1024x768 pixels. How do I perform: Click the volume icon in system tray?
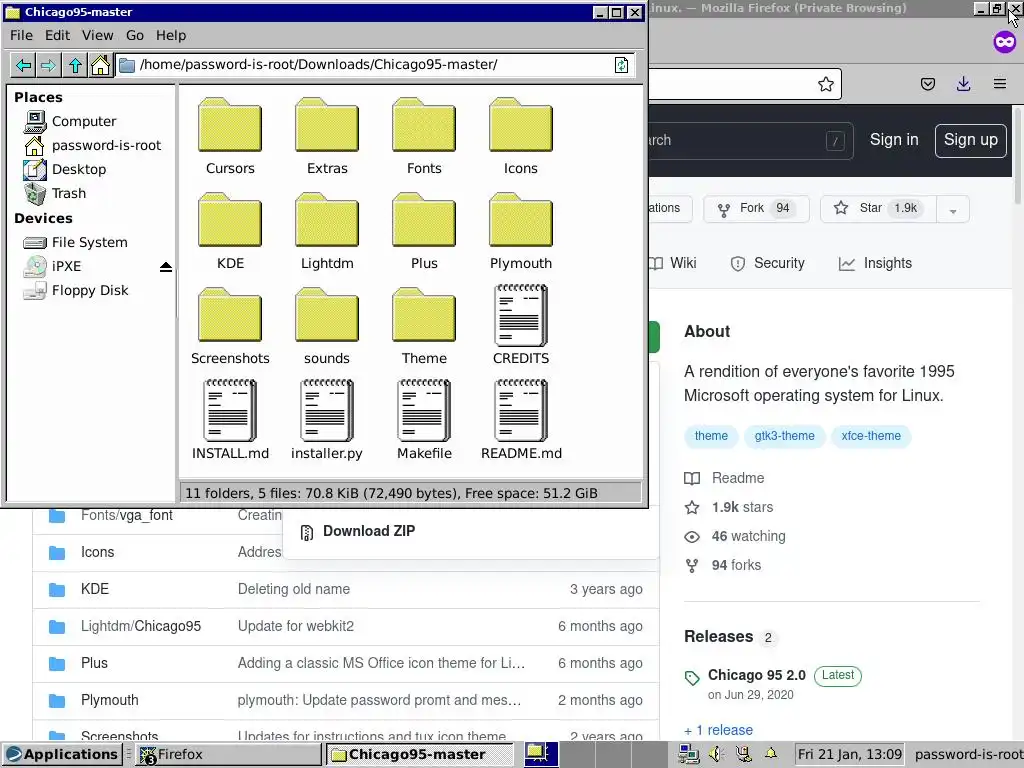716,755
